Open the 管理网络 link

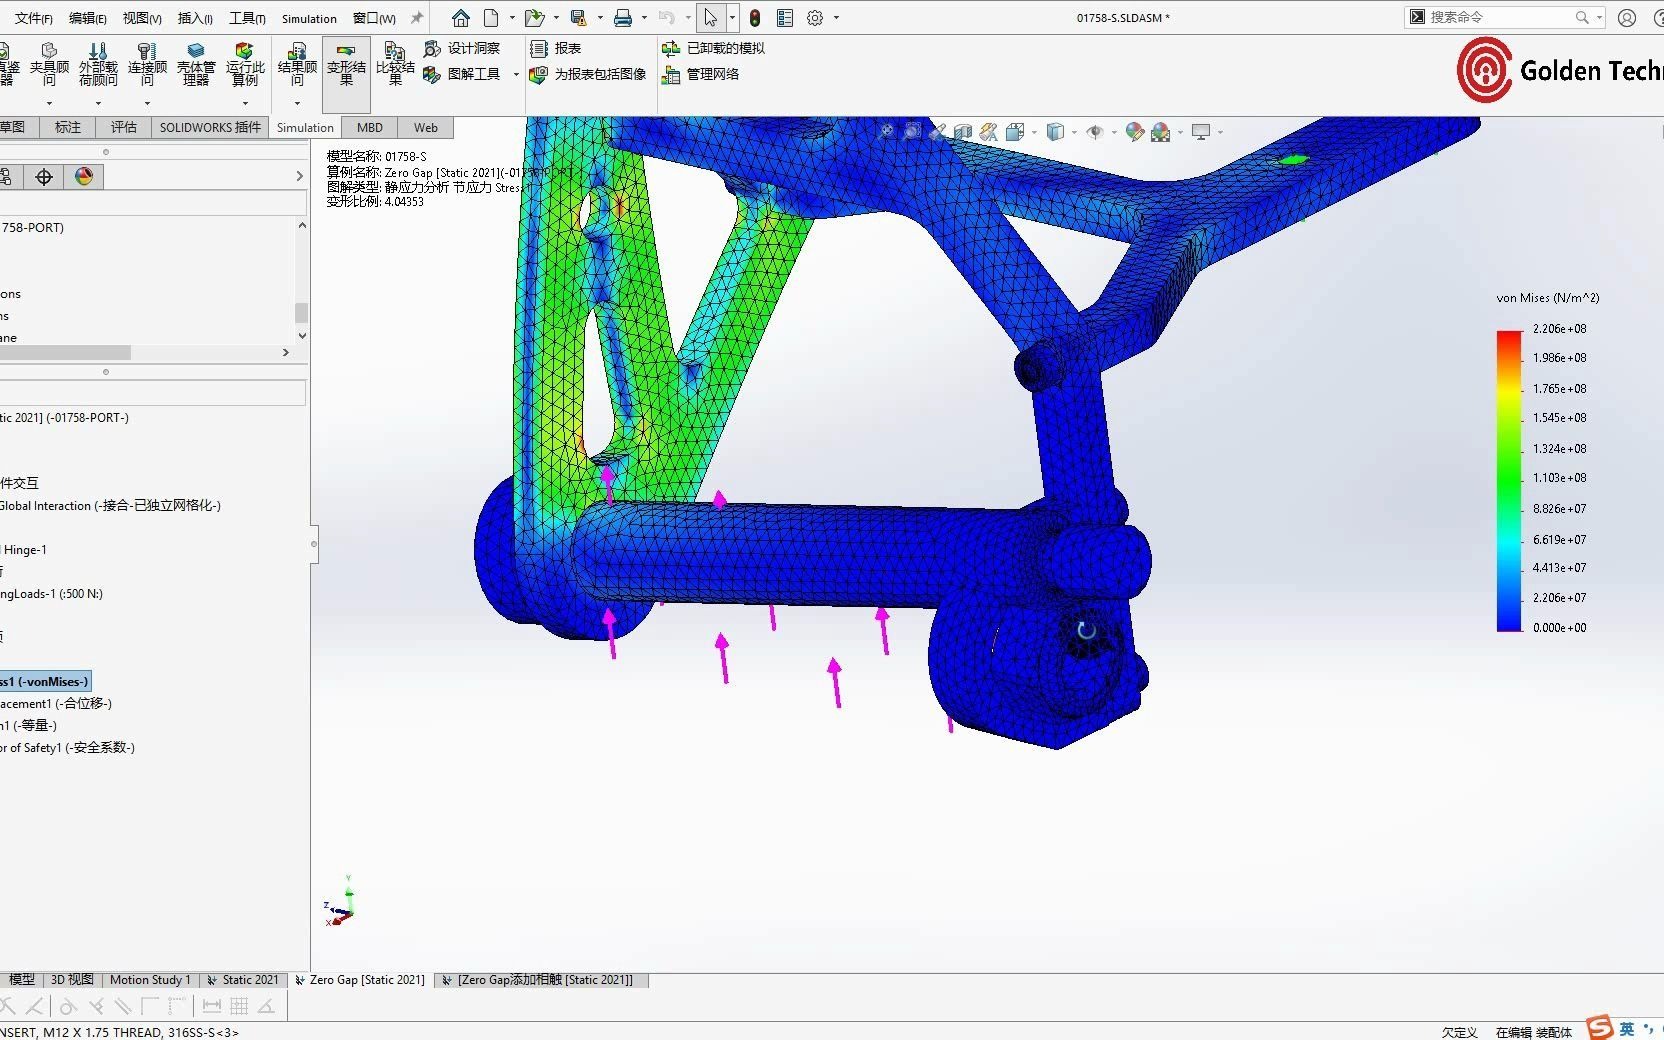pos(711,75)
